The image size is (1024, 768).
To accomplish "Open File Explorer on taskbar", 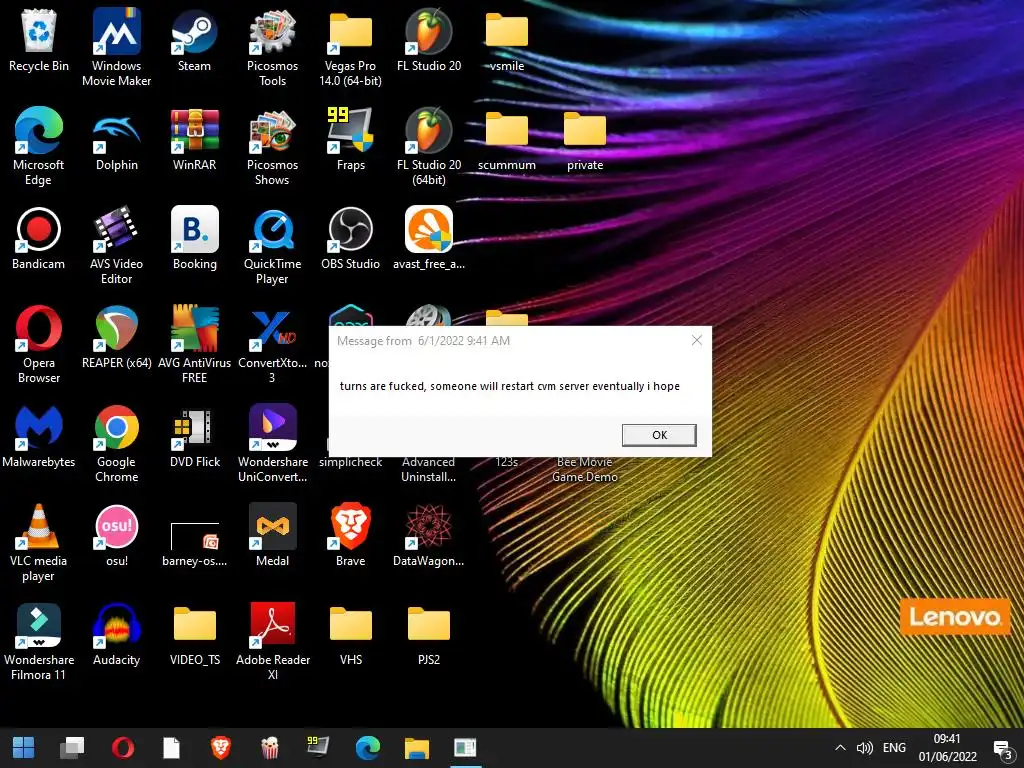I will pos(417,748).
